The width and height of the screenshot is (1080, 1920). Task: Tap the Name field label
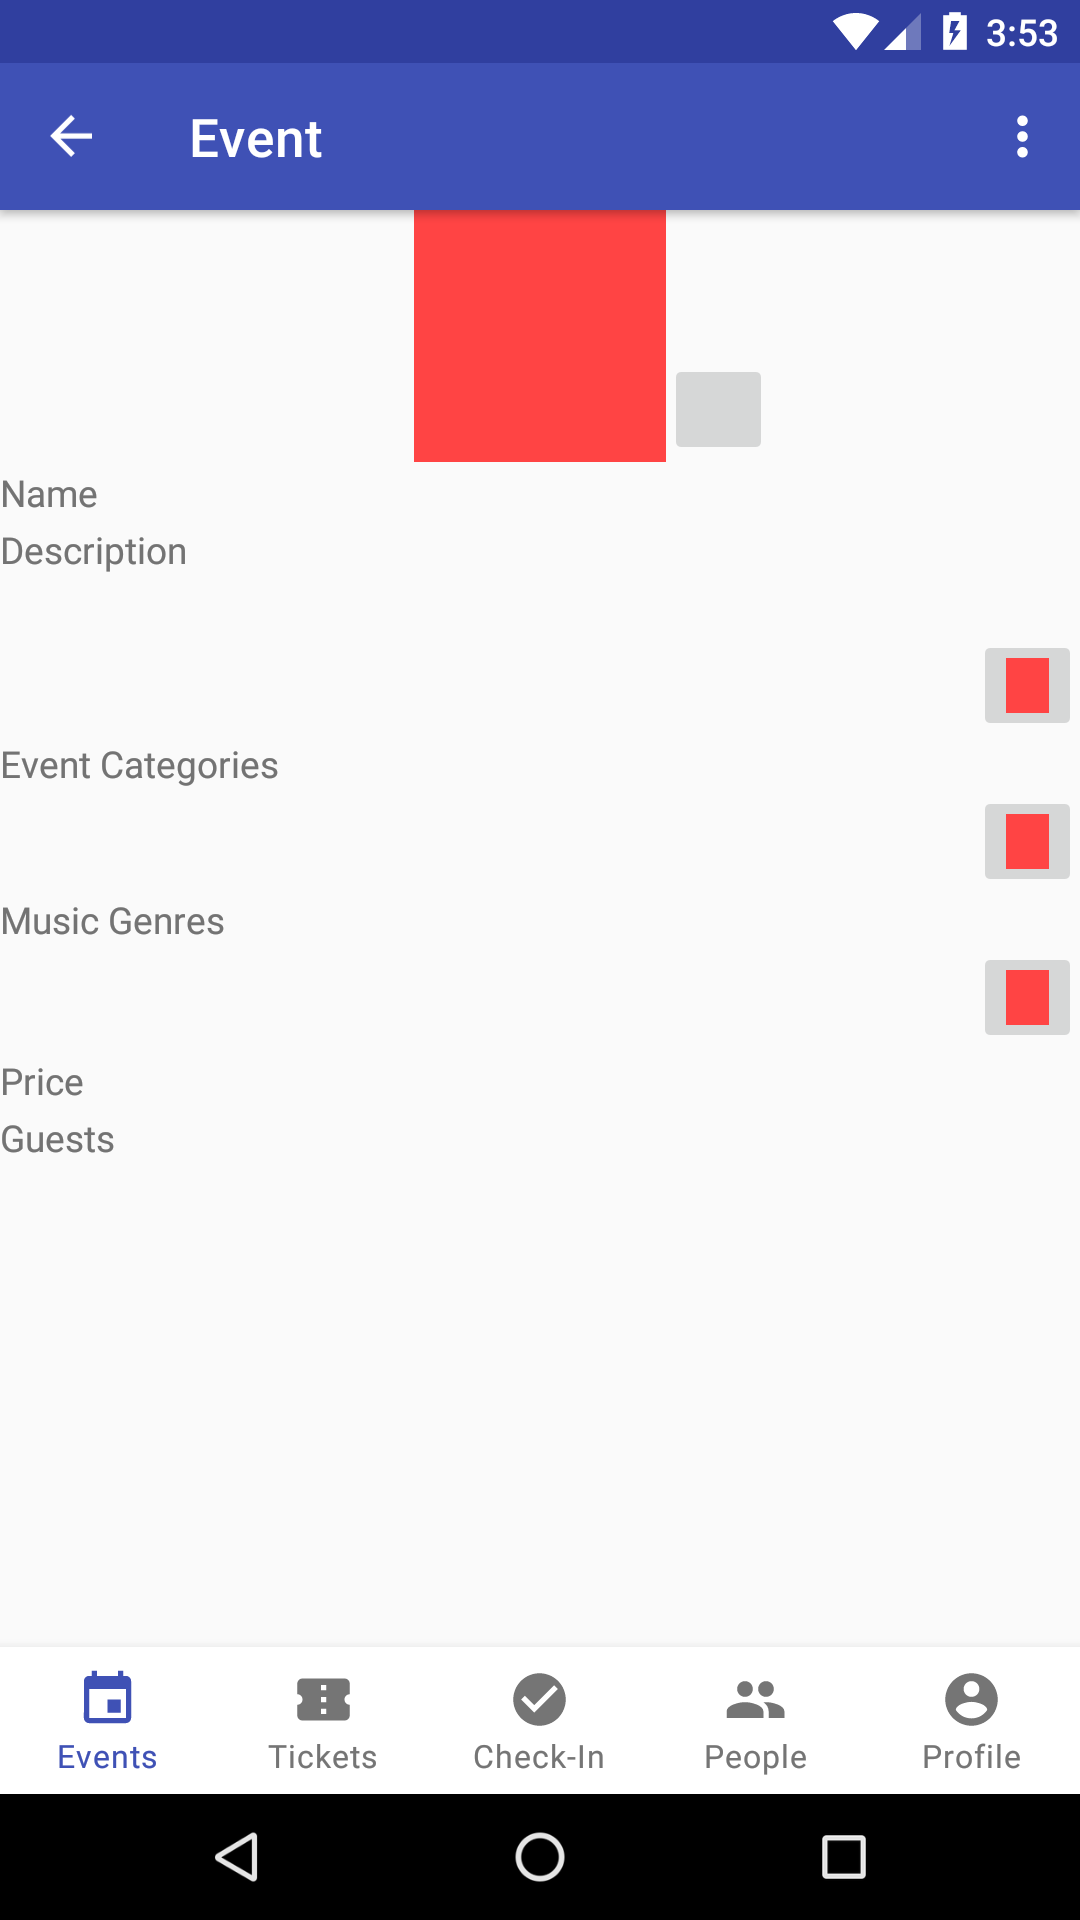point(50,495)
